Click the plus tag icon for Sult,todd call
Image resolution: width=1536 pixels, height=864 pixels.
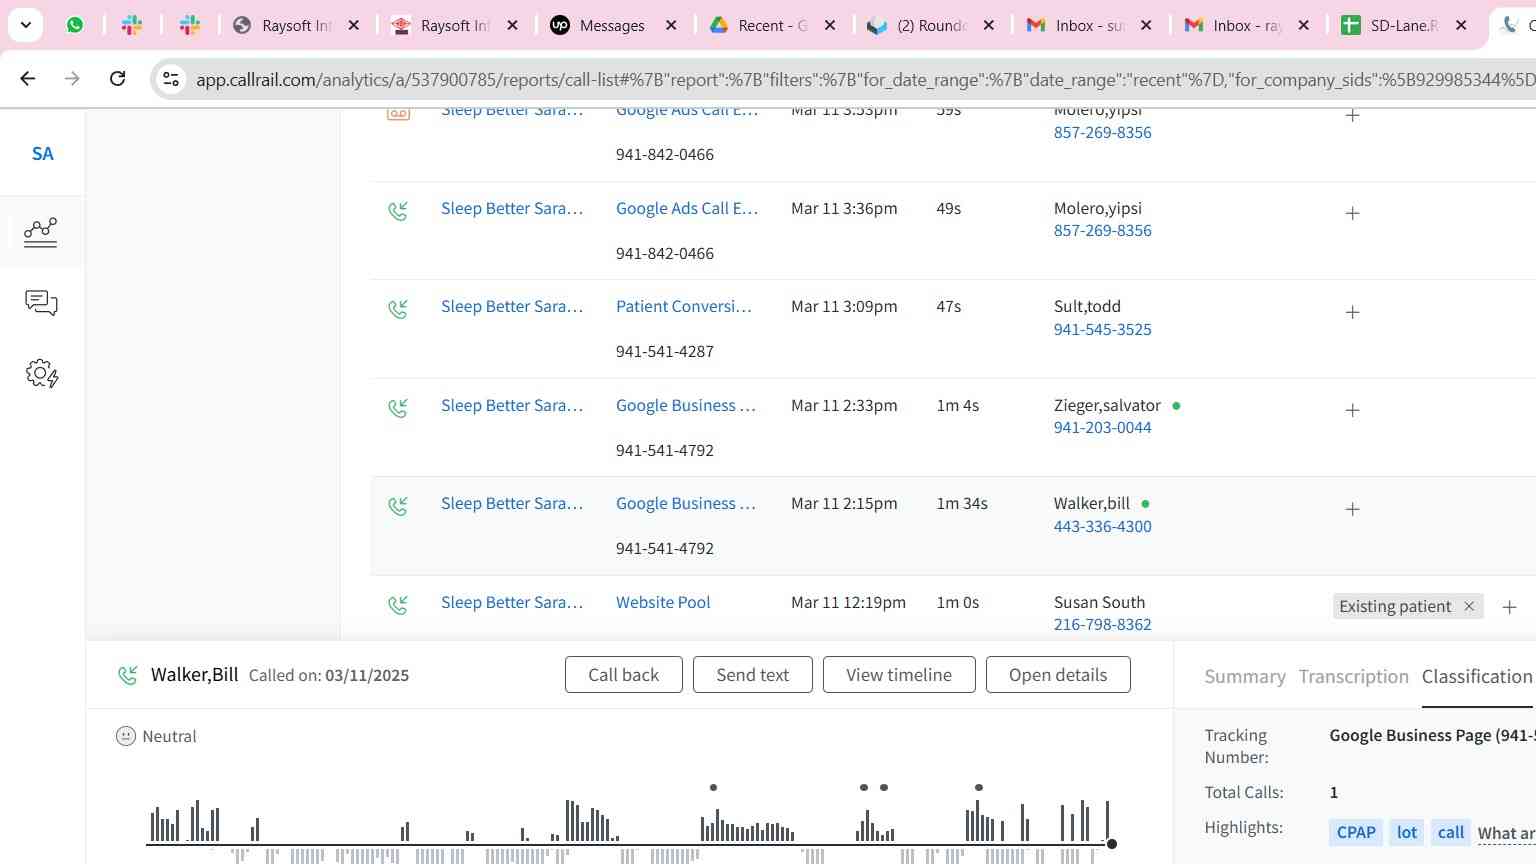click(x=1352, y=312)
